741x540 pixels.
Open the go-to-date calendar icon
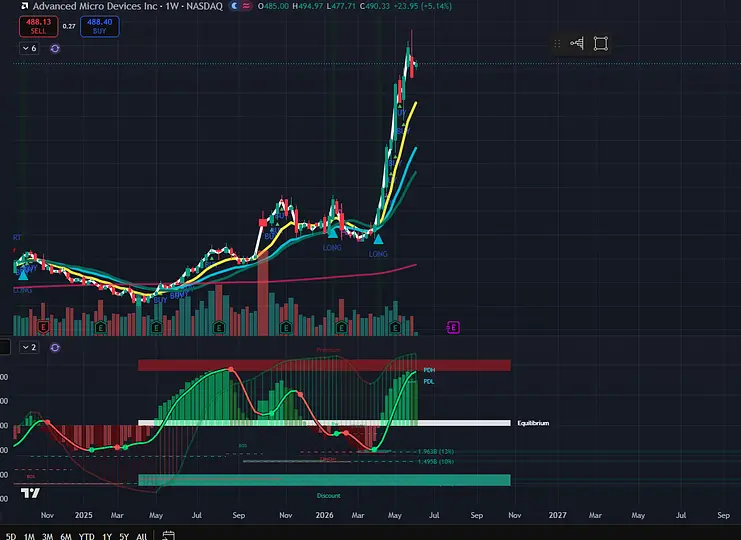click(x=168, y=536)
